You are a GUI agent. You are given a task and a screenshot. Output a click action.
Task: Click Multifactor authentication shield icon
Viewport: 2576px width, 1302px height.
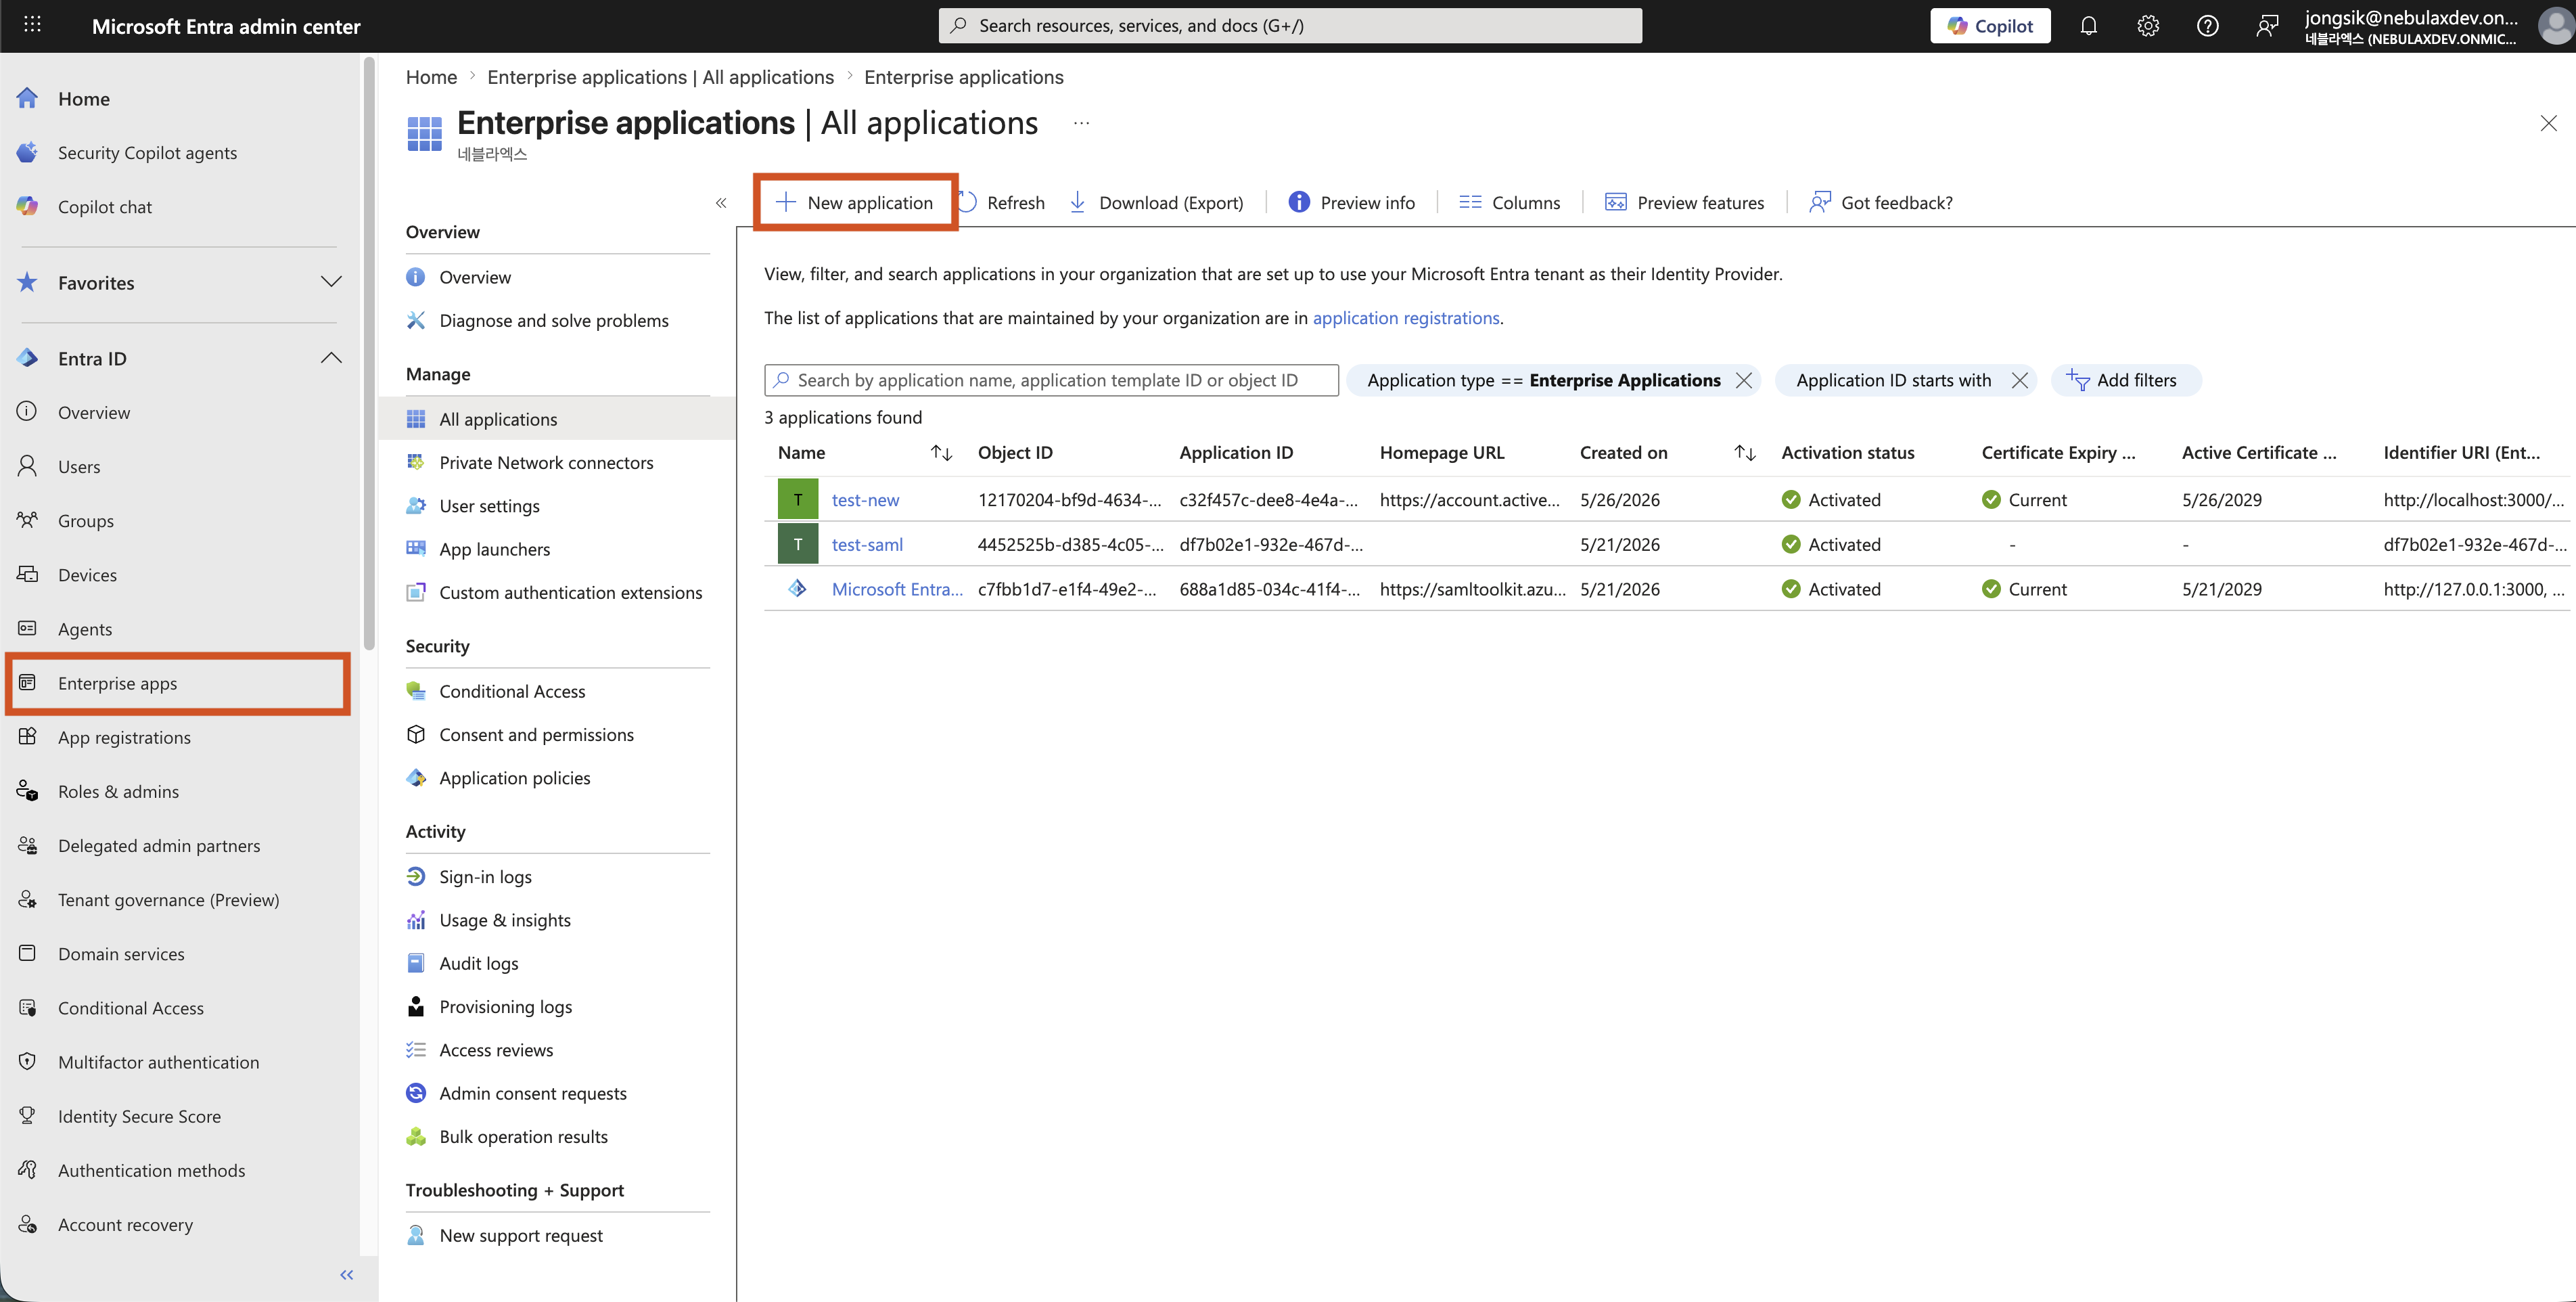point(28,1061)
